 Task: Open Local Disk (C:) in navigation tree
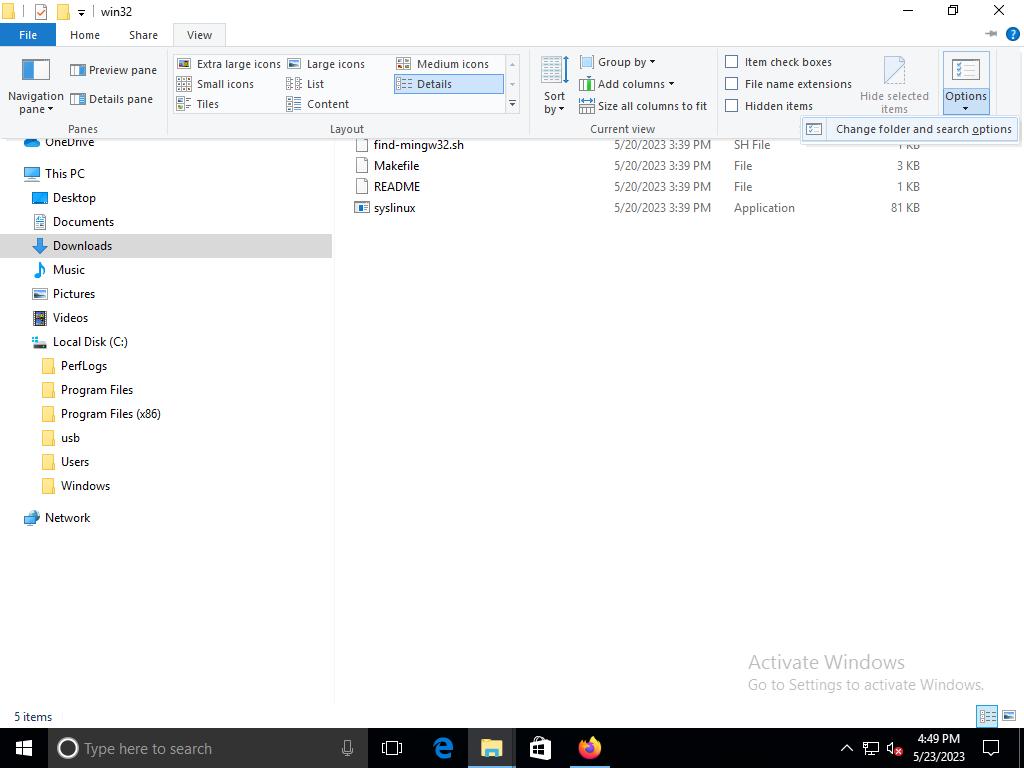(x=90, y=342)
